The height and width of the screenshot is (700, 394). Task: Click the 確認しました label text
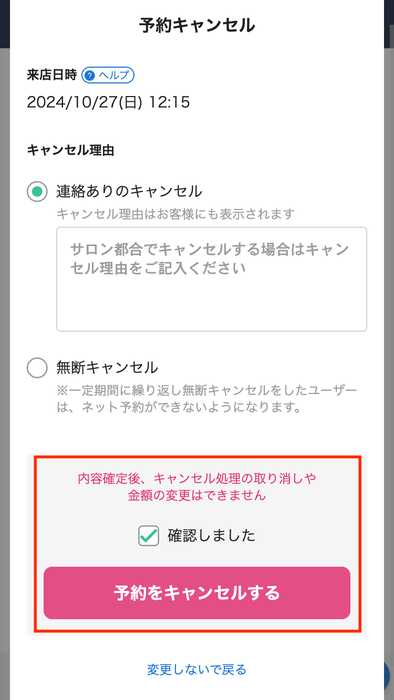212,535
